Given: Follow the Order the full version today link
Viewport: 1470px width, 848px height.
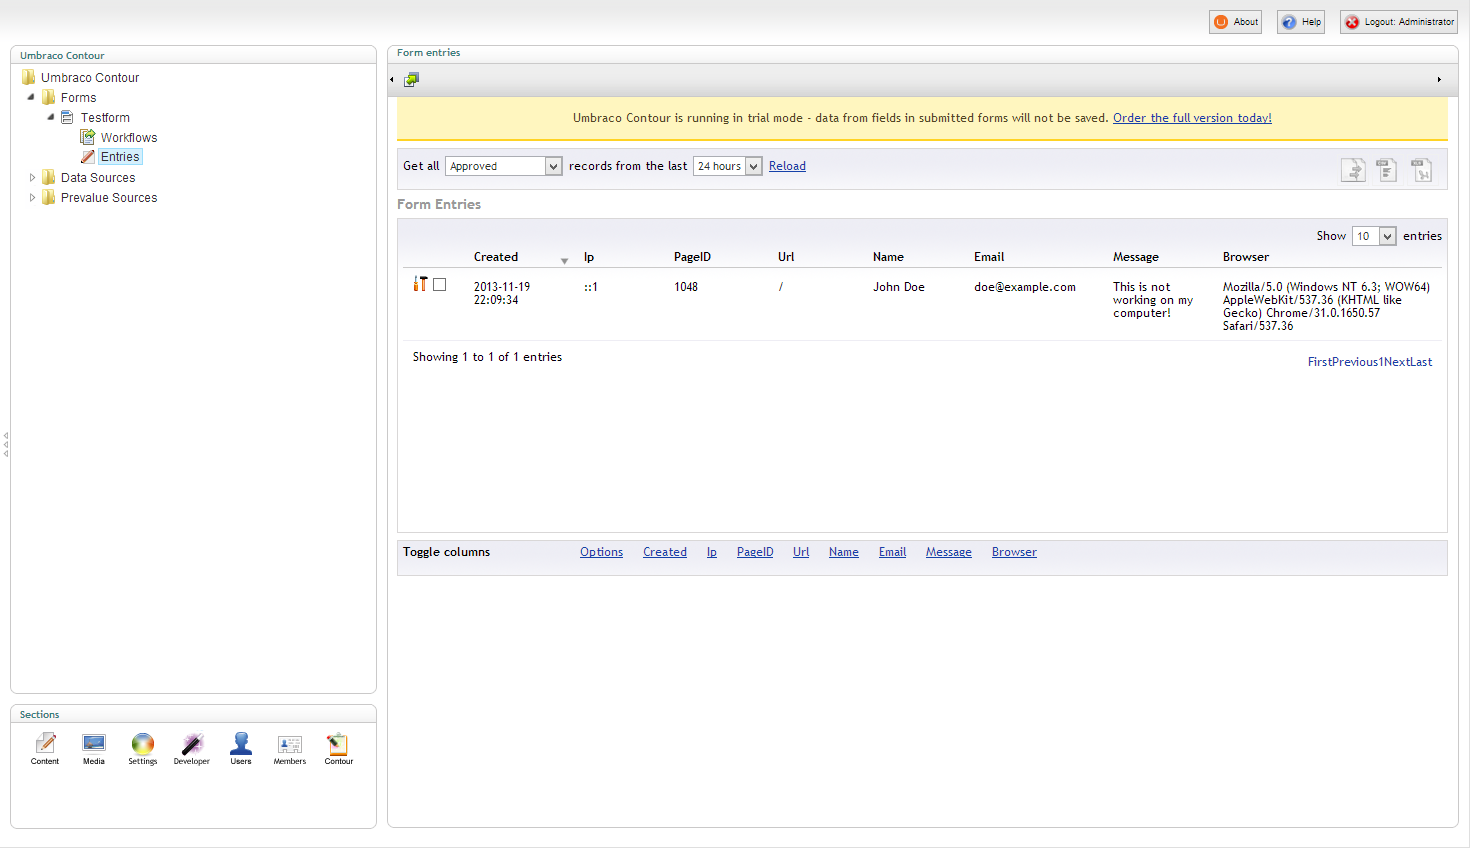Looking at the screenshot, I should (1192, 118).
